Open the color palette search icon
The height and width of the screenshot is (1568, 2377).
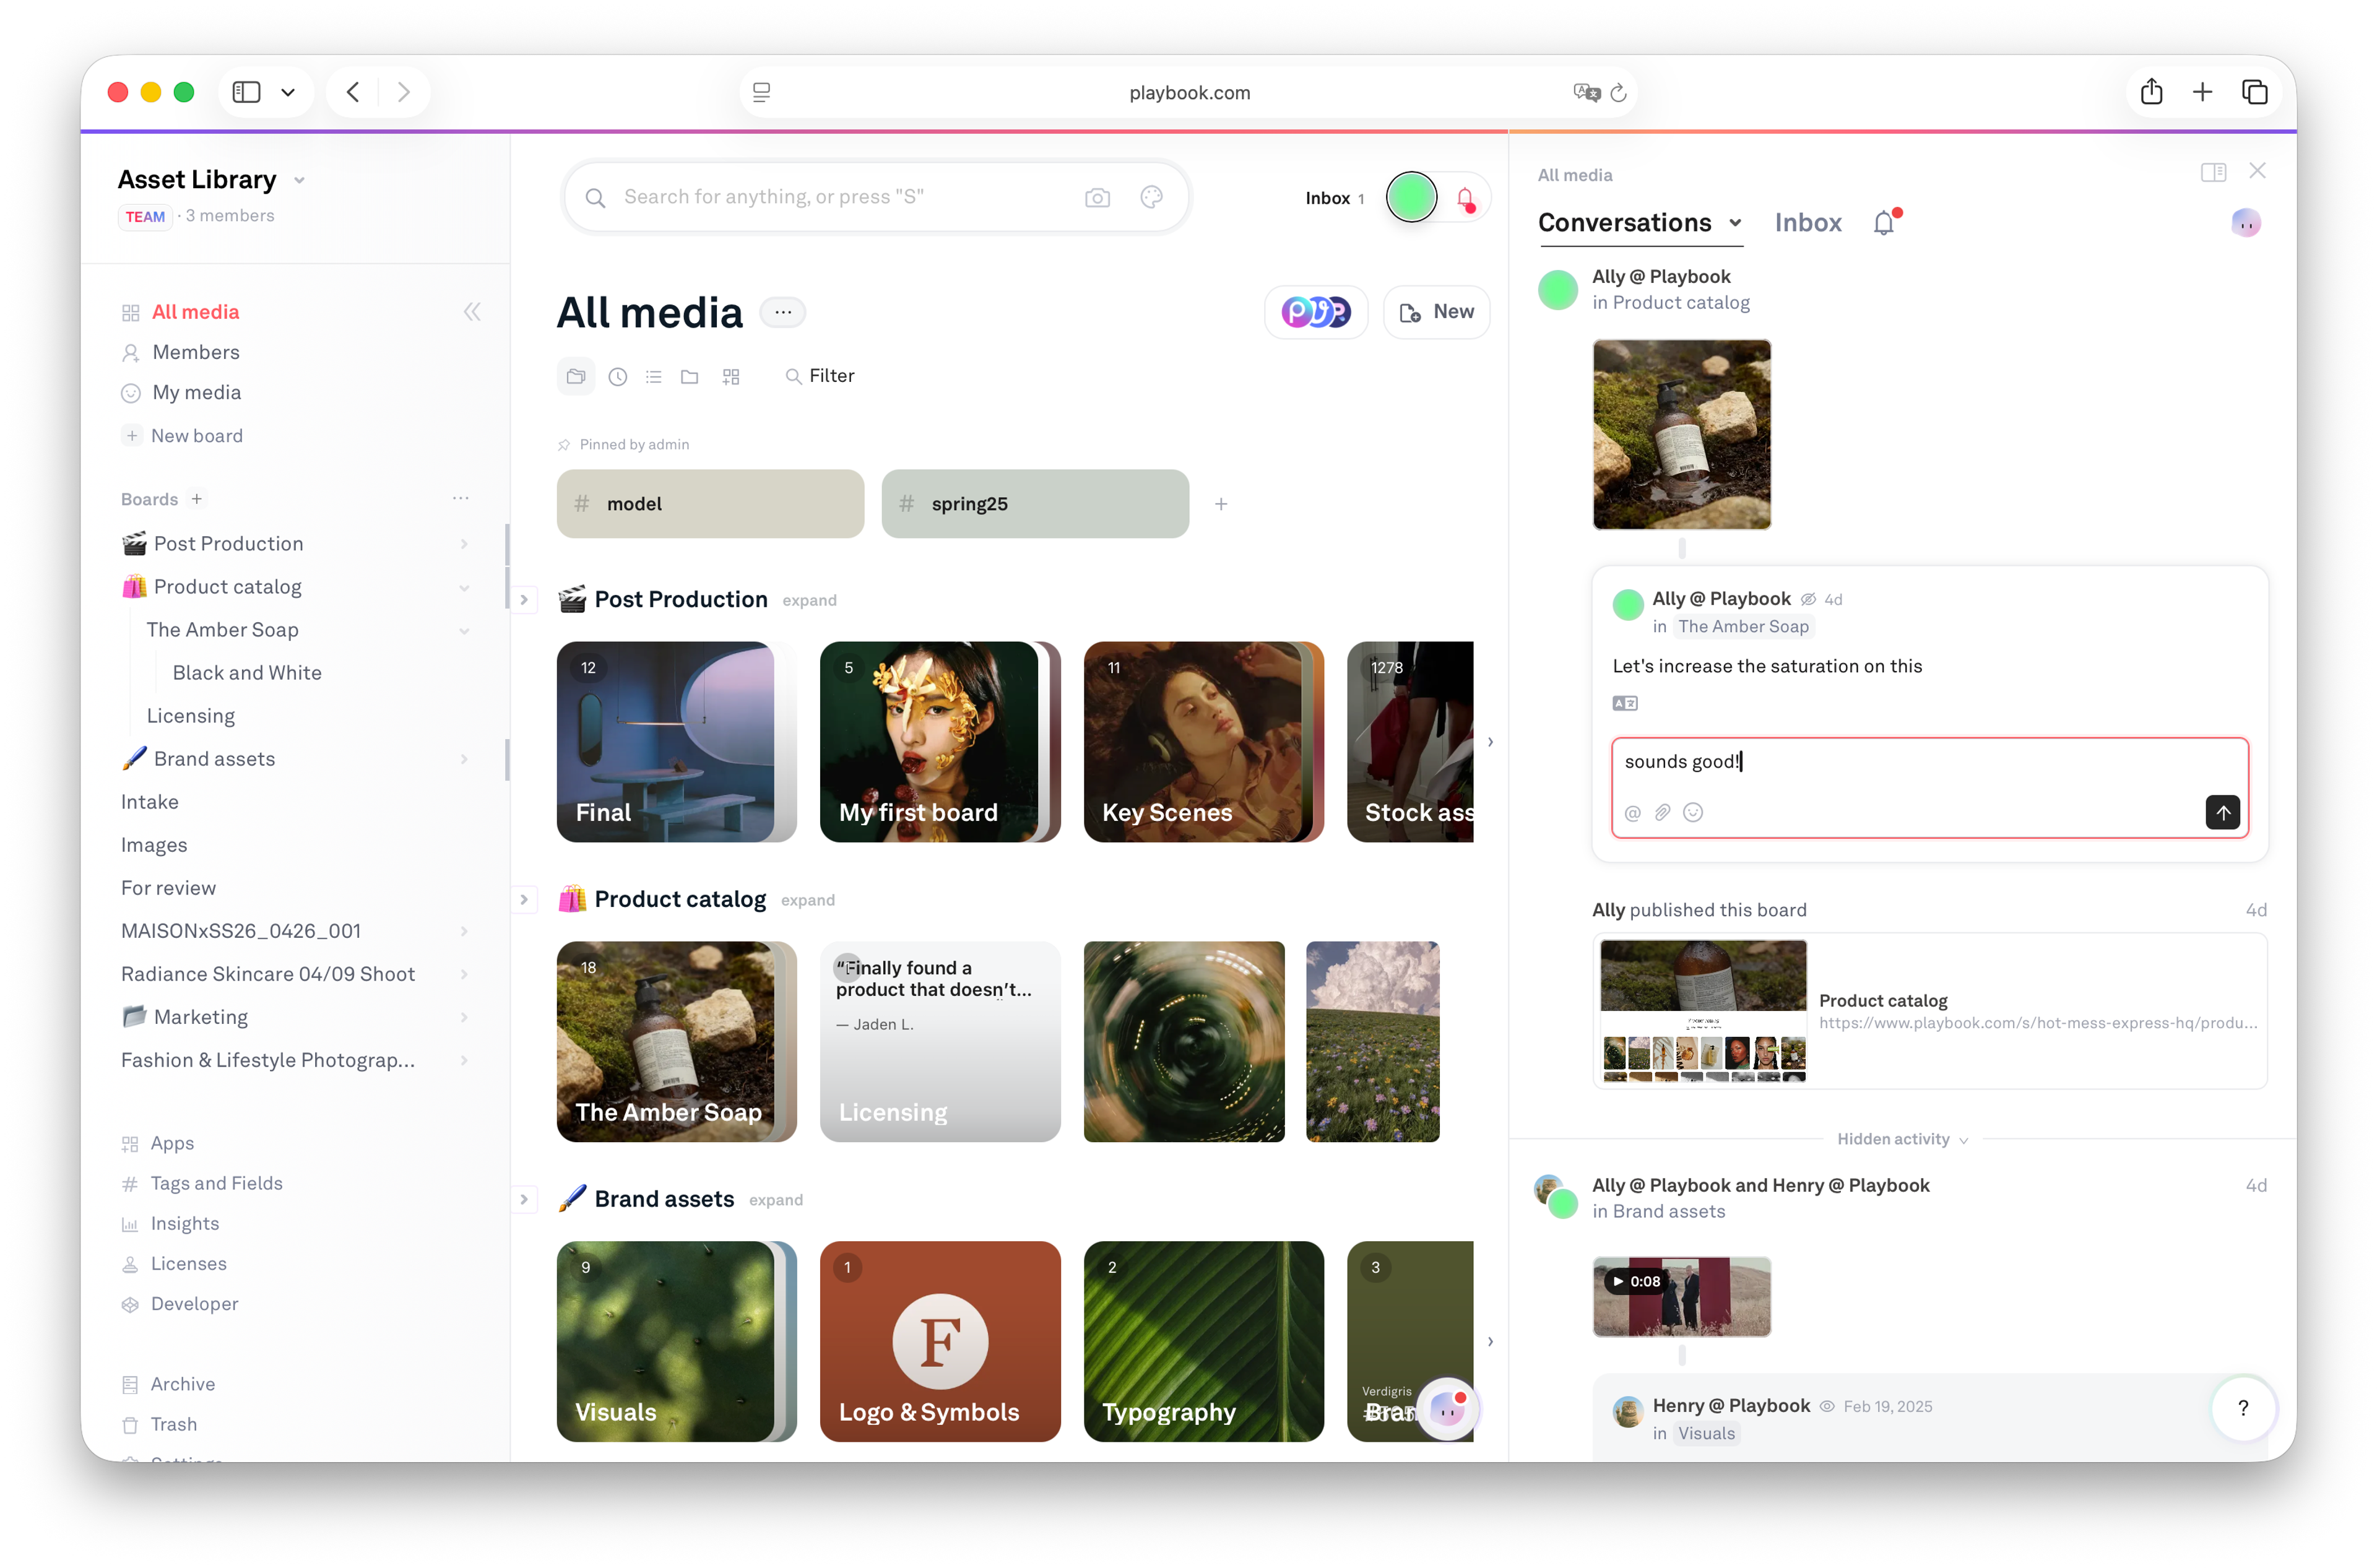[1151, 197]
